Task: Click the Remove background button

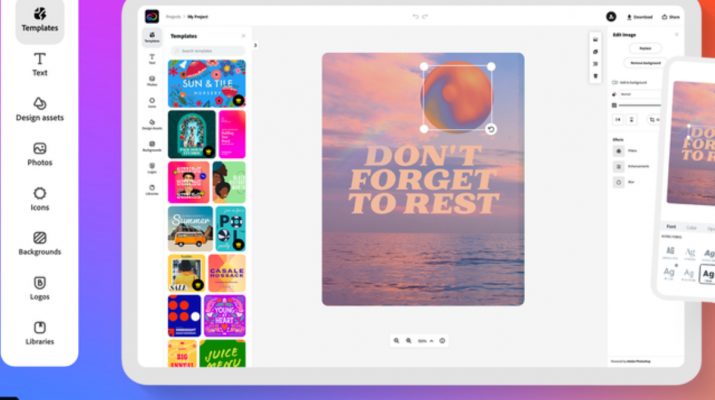Action: (645, 63)
